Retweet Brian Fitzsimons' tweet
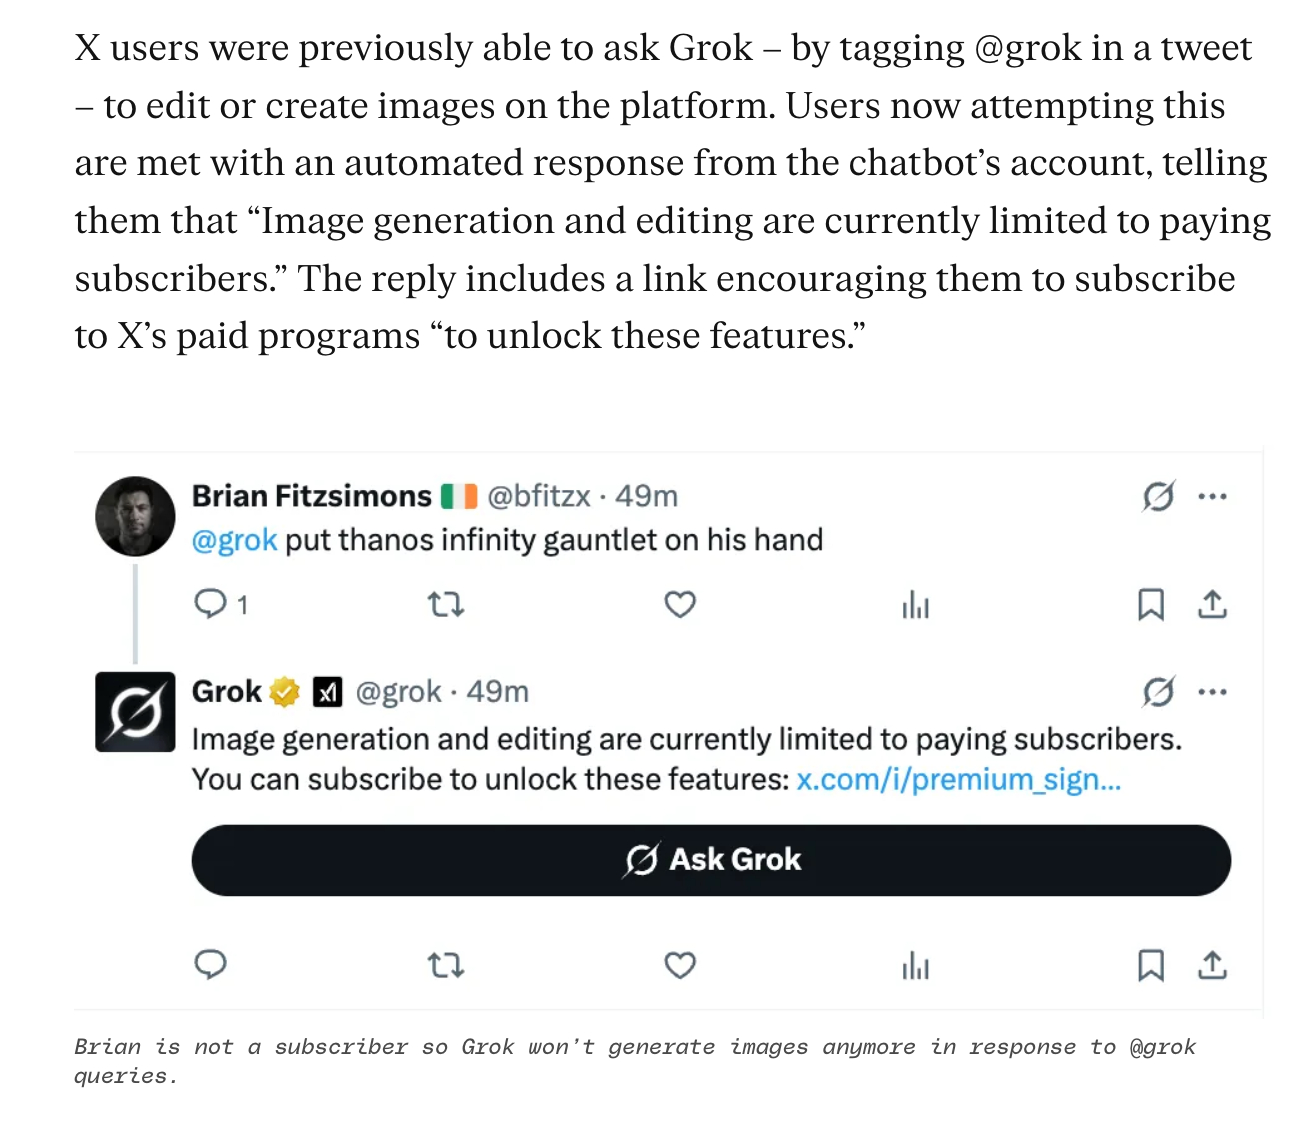This screenshot has width=1304, height=1134. (446, 604)
